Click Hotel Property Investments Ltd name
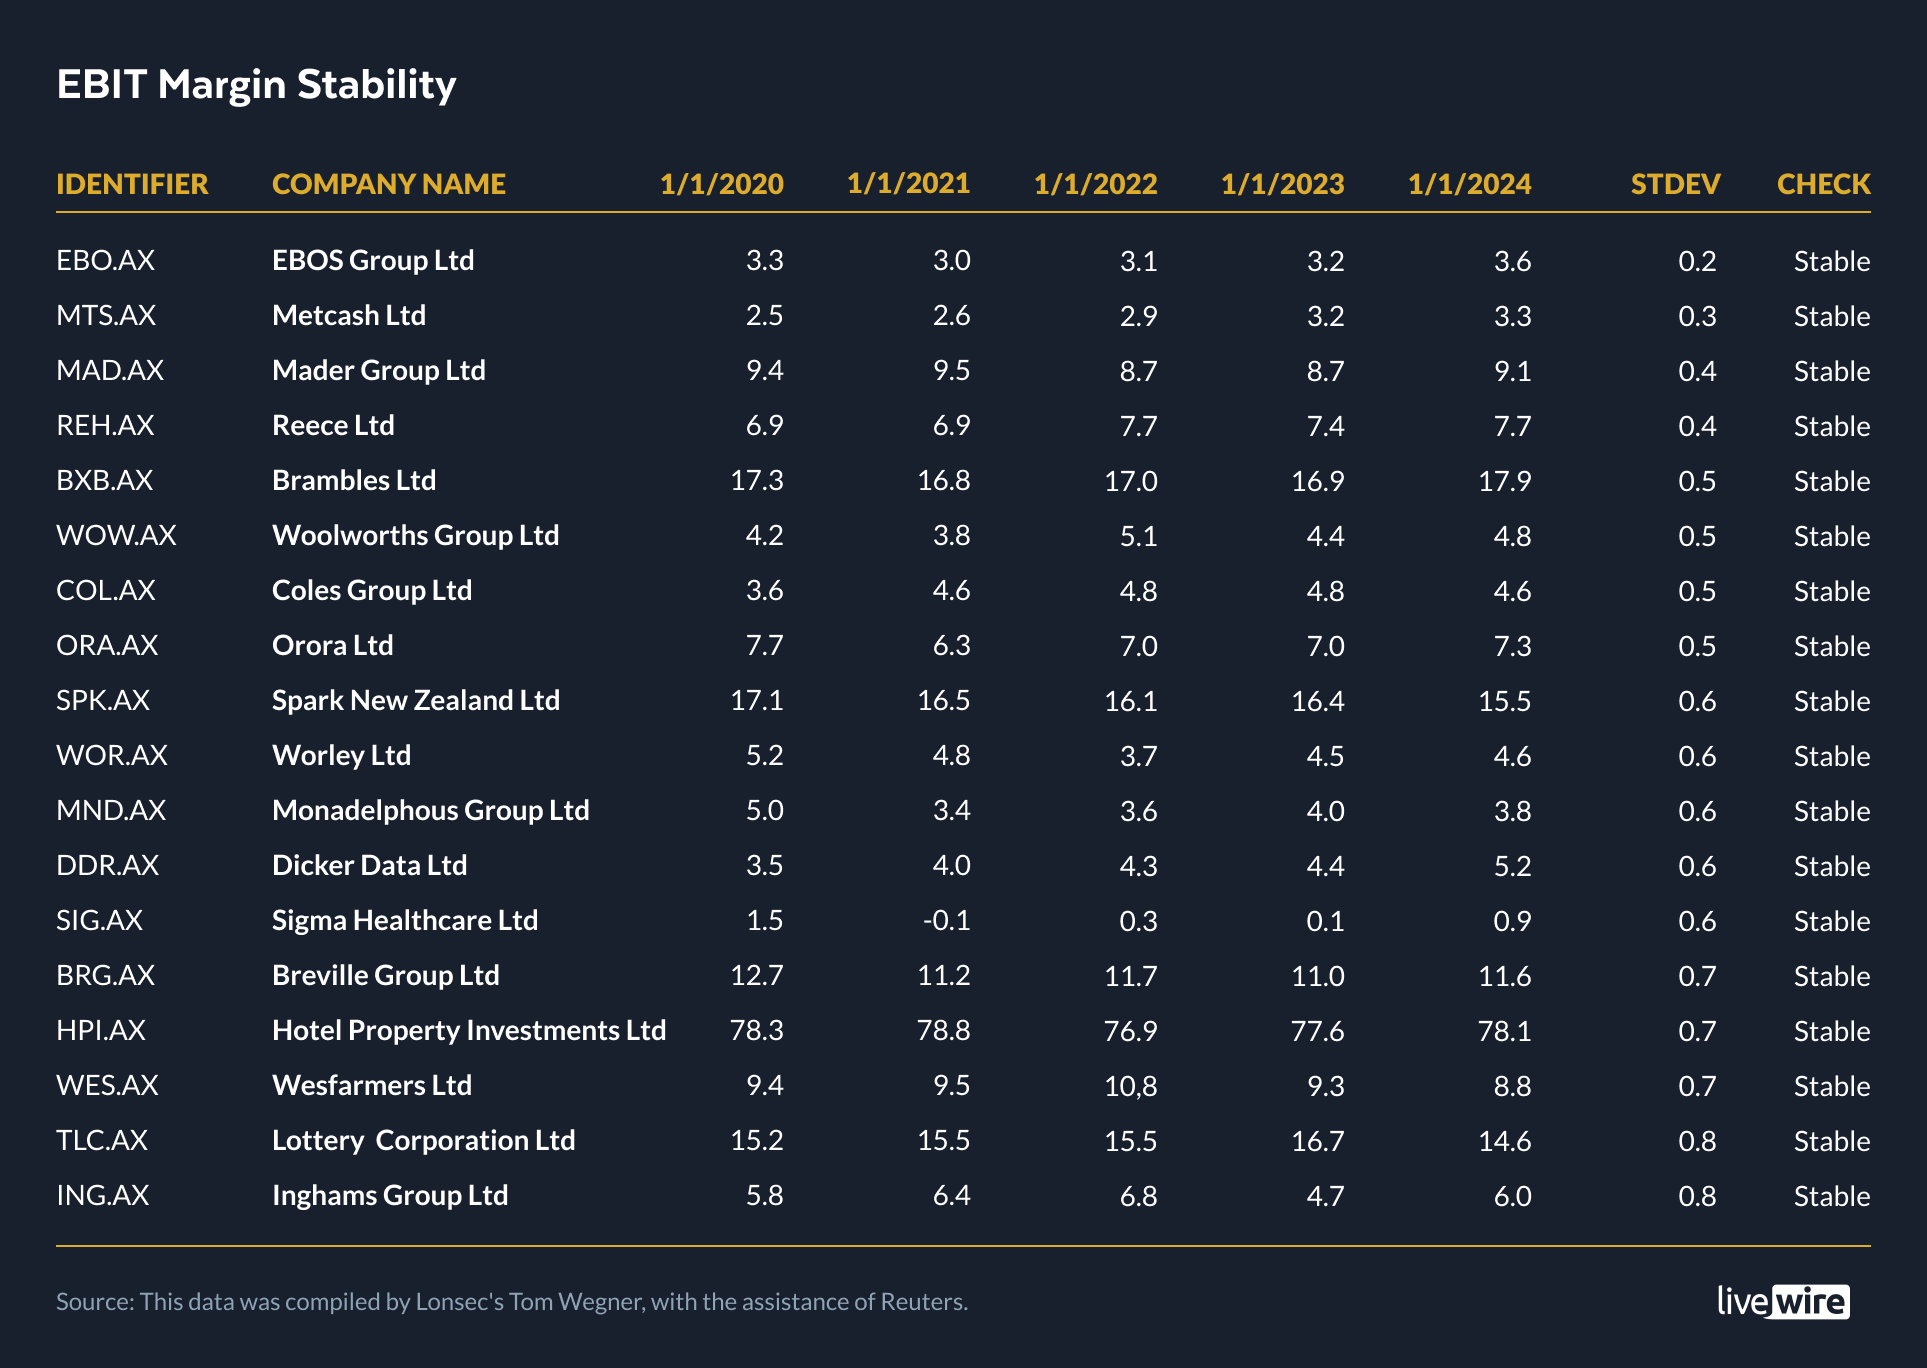1927x1368 pixels. [468, 1031]
